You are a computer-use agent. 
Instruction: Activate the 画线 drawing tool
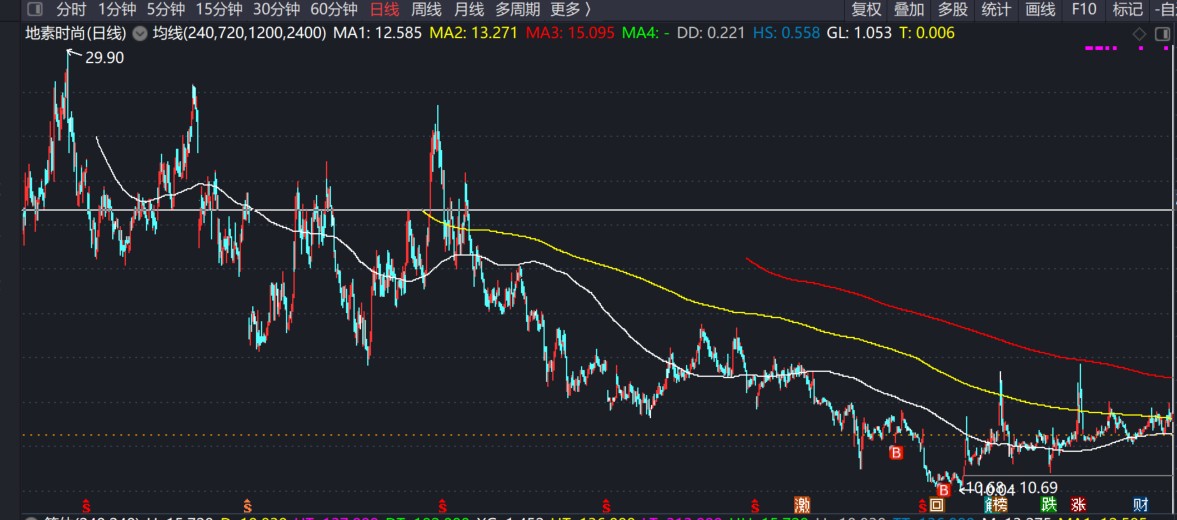(1040, 10)
